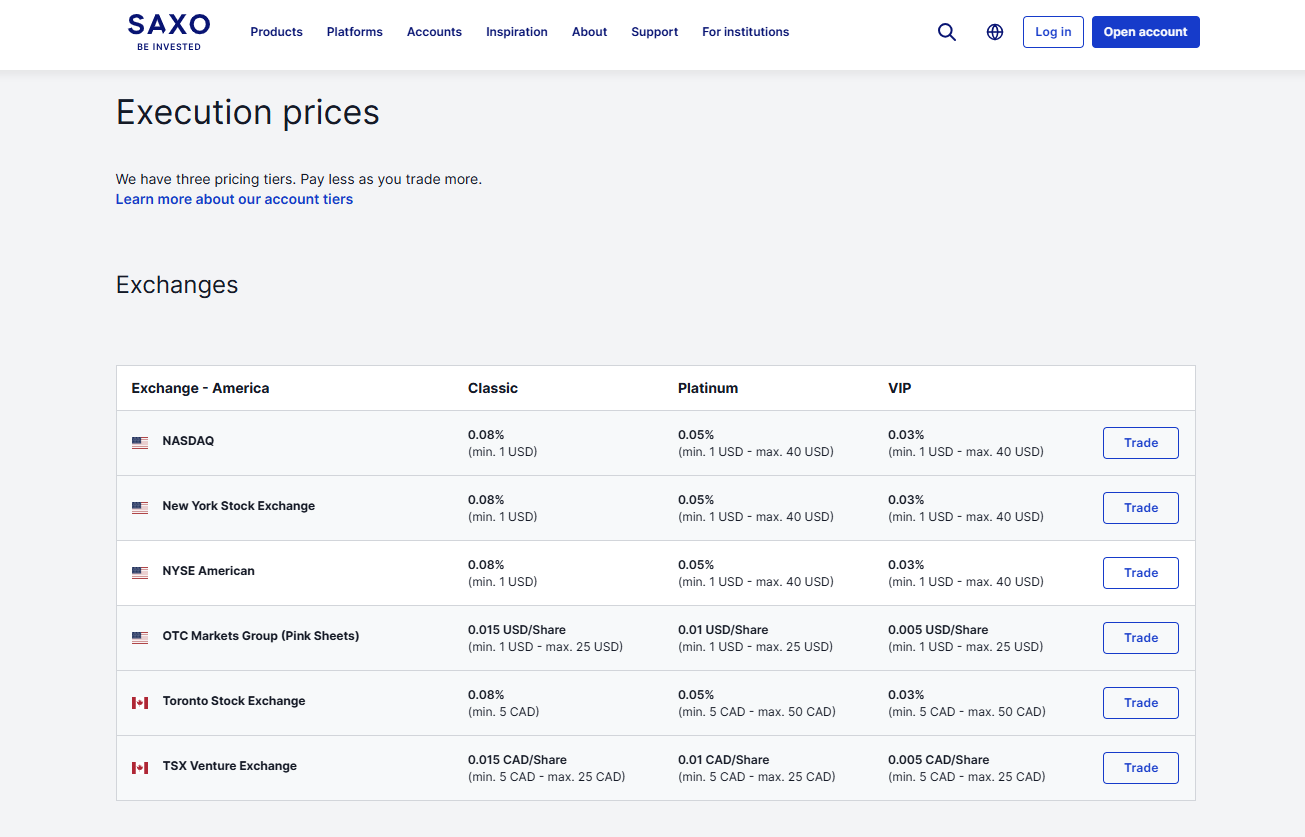This screenshot has width=1305, height=837.
Task: Click Trade button for NYSE American
Action: coord(1141,573)
